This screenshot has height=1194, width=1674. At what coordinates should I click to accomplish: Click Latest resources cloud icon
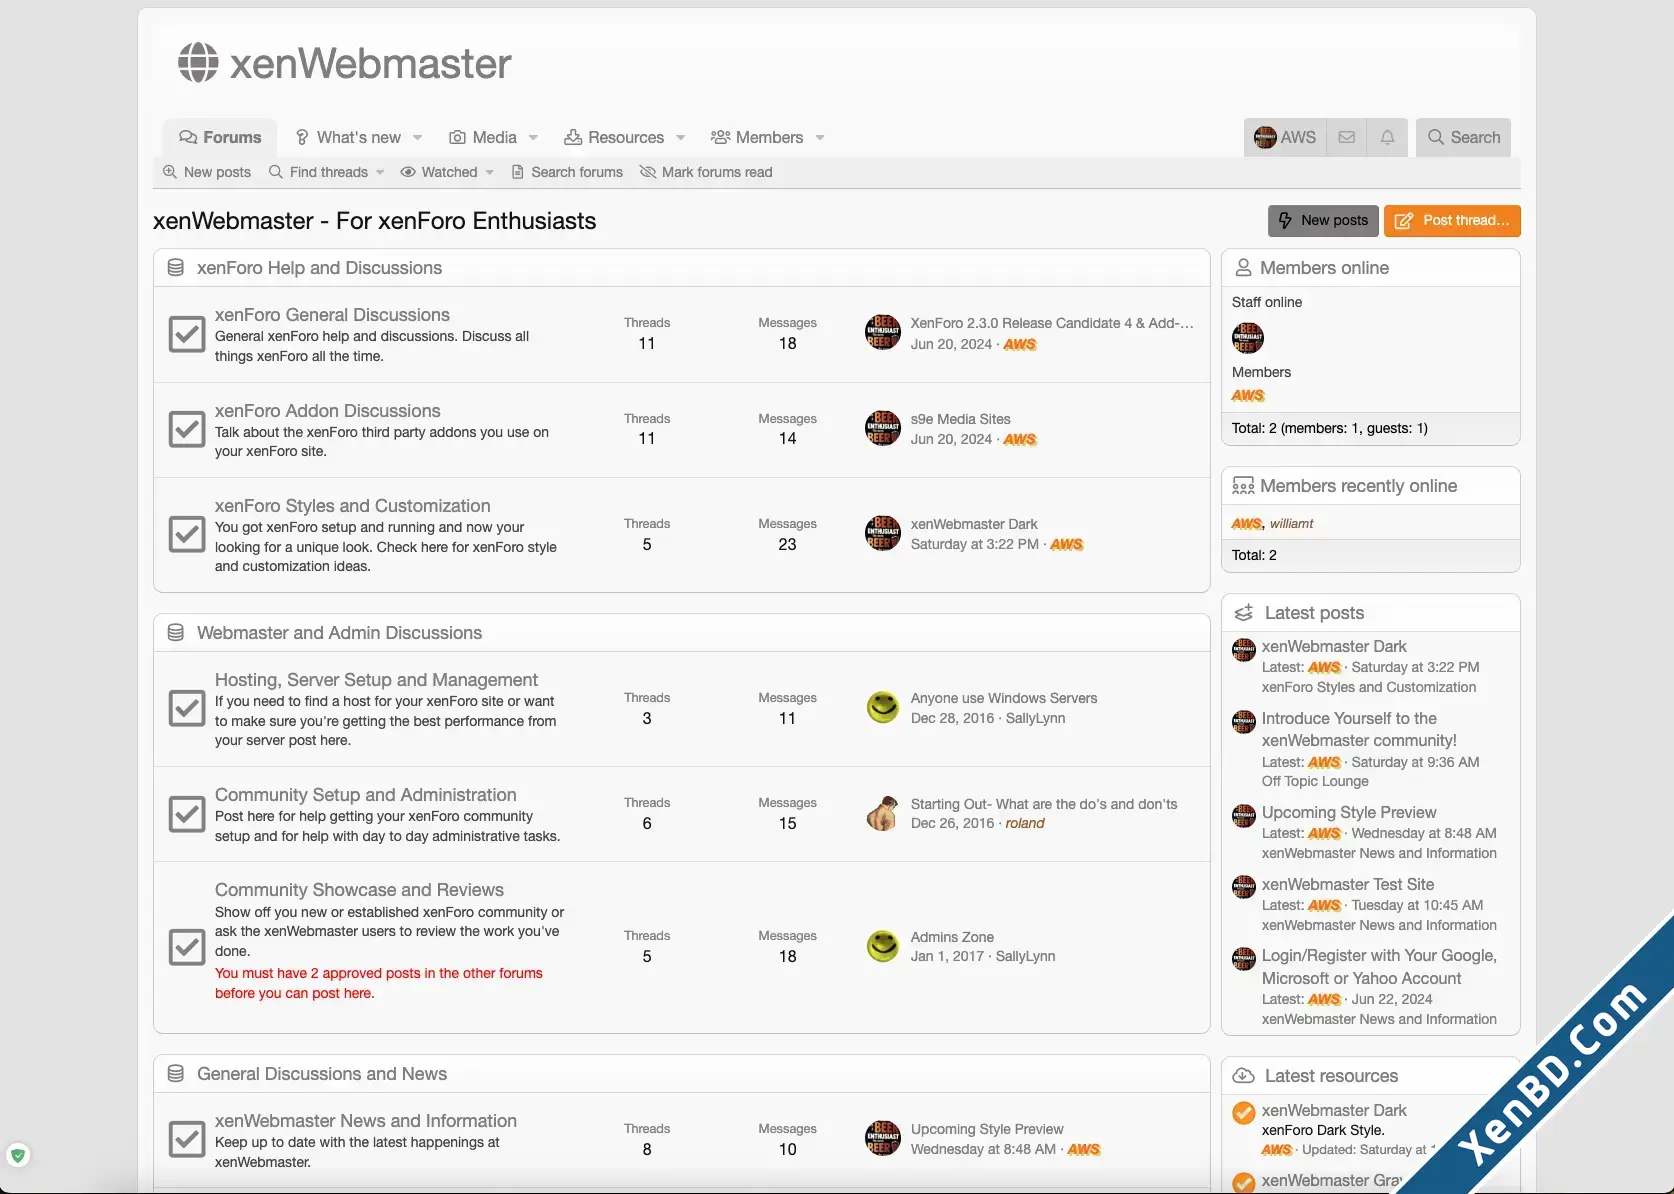point(1244,1076)
